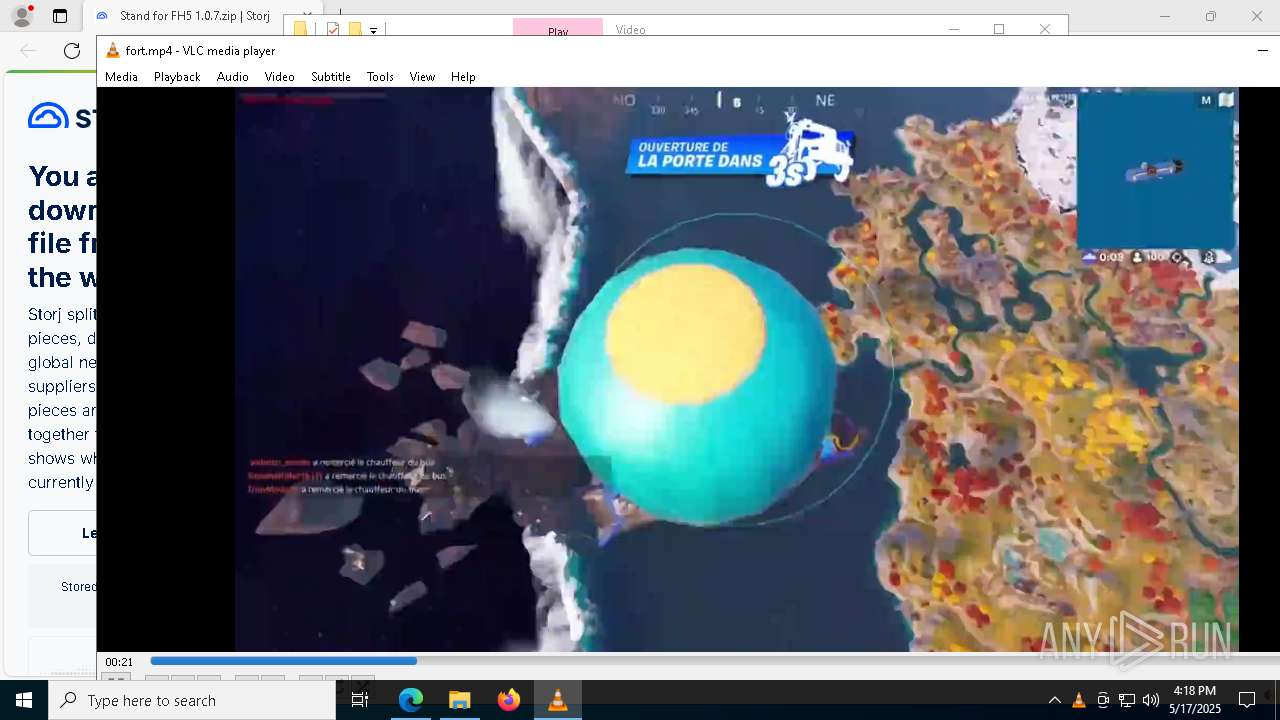1280x720 pixels.
Task: Restore down the Edge window
Action: pyautogui.click(x=1211, y=16)
